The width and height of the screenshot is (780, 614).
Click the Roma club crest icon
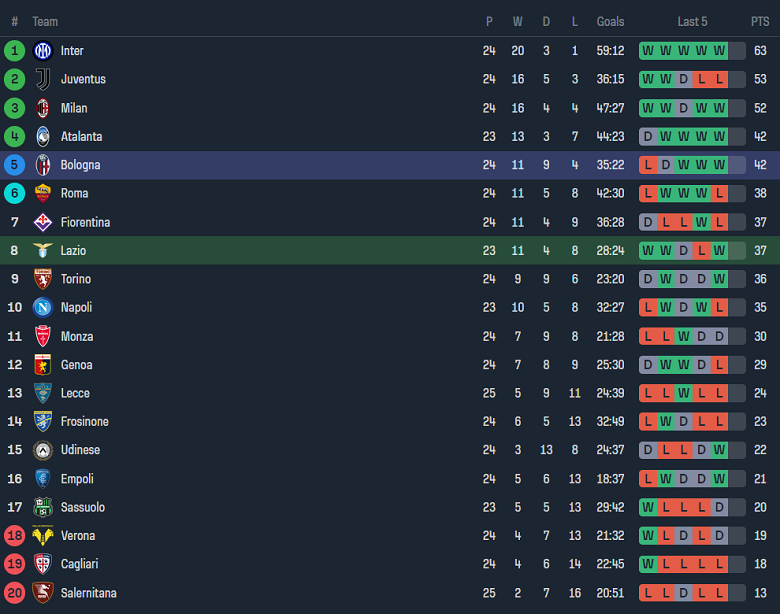[x=43, y=193]
